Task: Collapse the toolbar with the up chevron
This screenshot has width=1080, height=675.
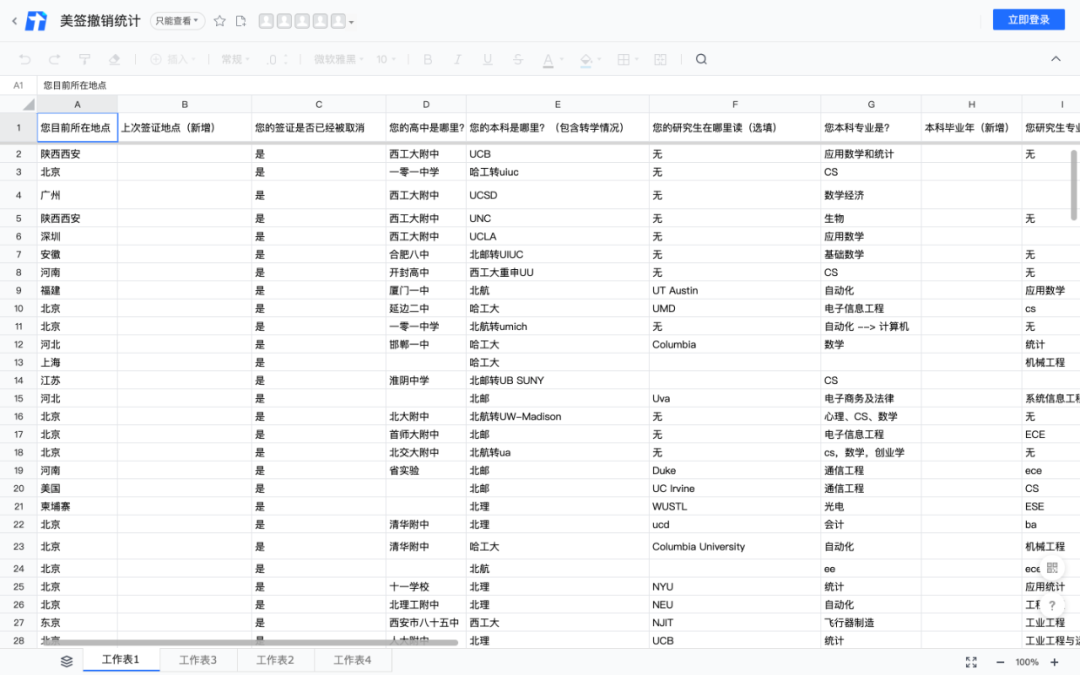Action: point(1055,59)
